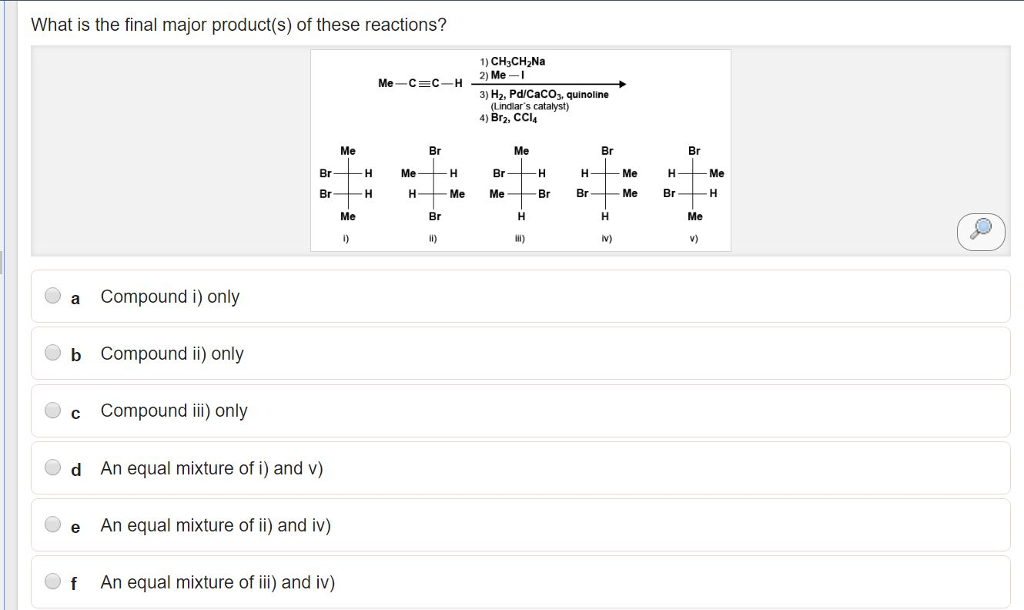Choose the 'Compound i) only' answer
Viewport: 1024px width, 610px height.
[x=170, y=296]
